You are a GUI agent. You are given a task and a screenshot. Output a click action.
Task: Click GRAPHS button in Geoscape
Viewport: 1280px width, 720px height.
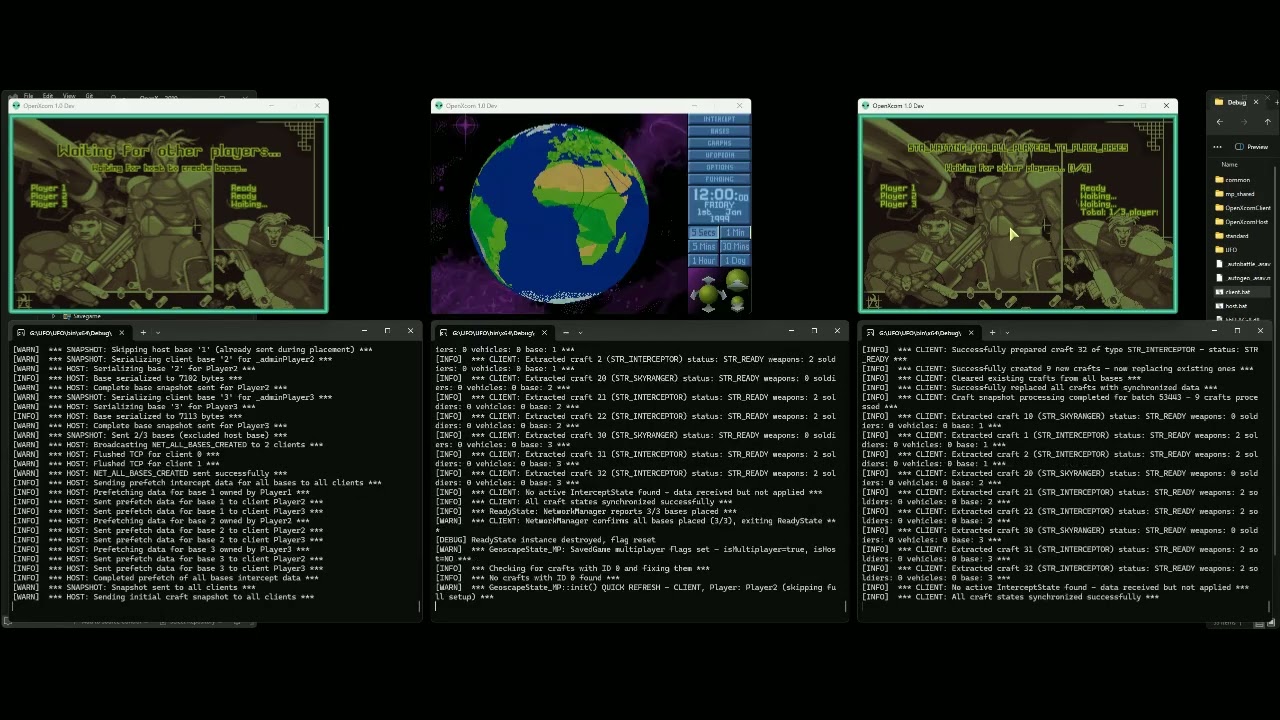(x=719, y=143)
